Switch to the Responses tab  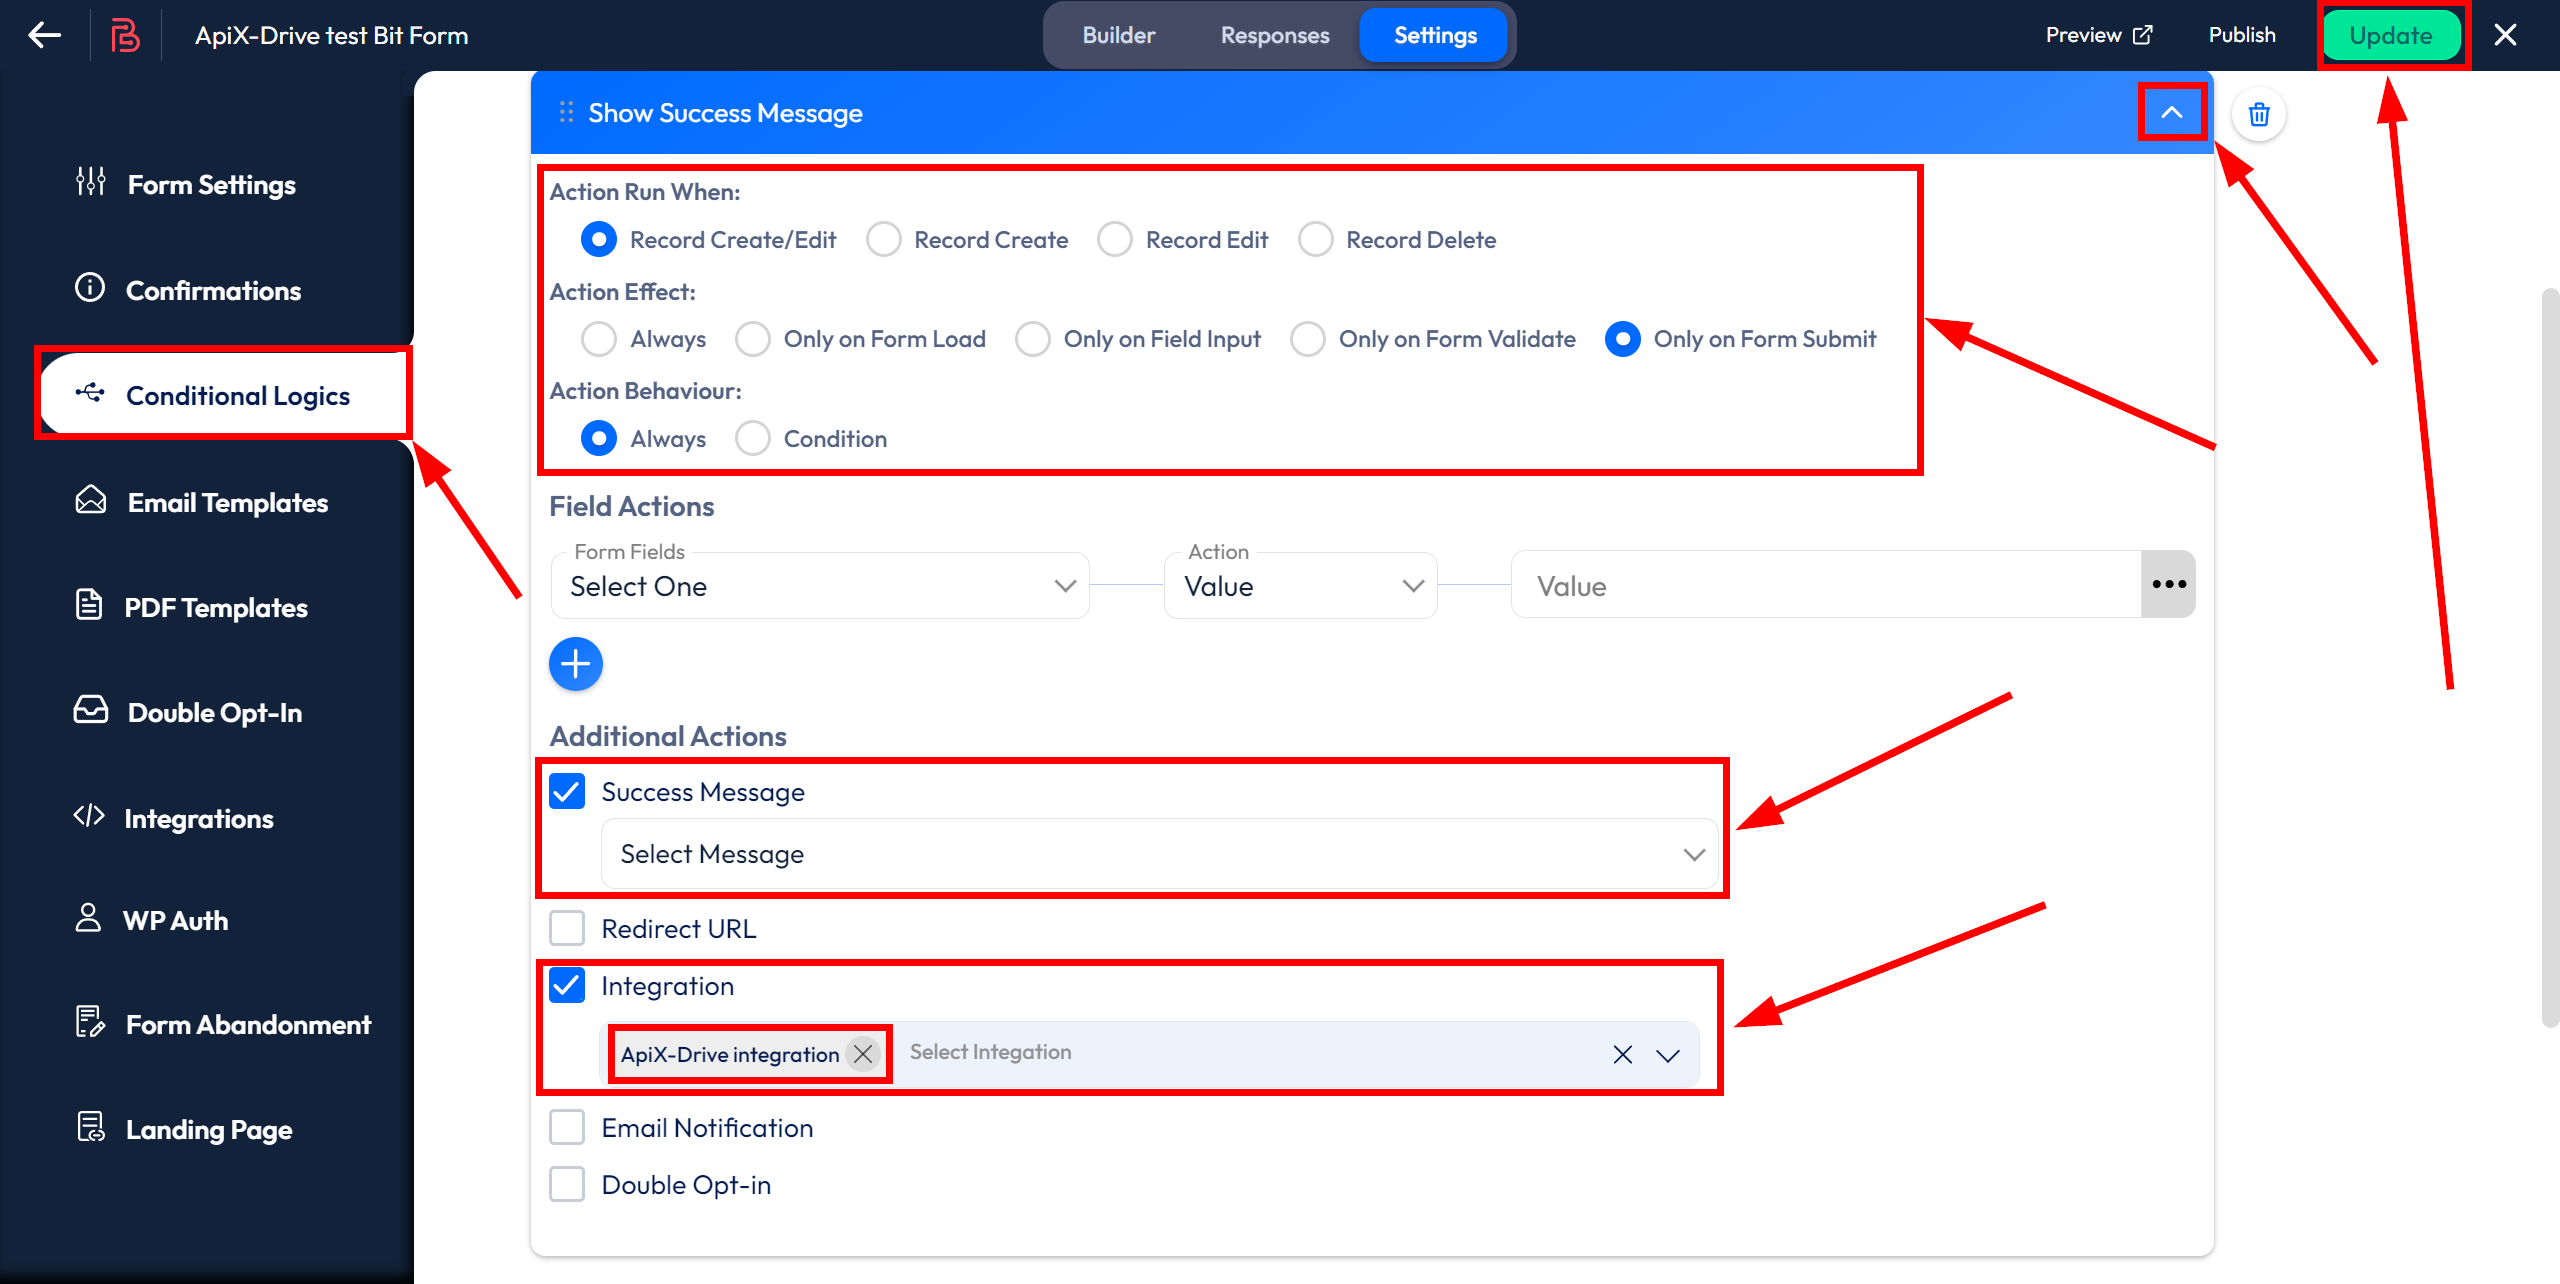click(1275, 35)
